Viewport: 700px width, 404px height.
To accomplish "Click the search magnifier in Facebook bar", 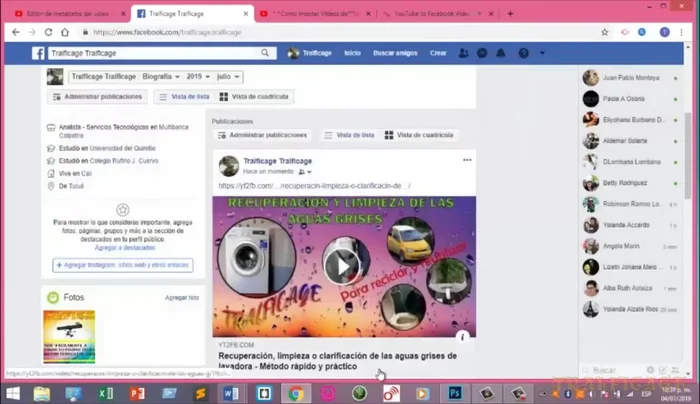I will pyautogui.click(x=265, y=53).
